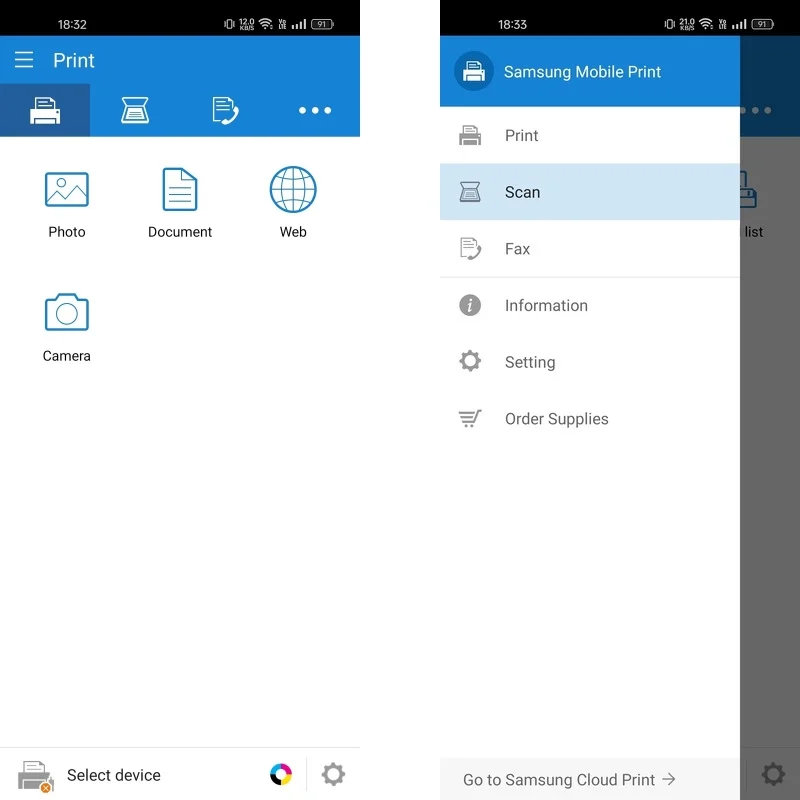
Task: Click the drawer Print printer icon
Action: coord(470,135)
